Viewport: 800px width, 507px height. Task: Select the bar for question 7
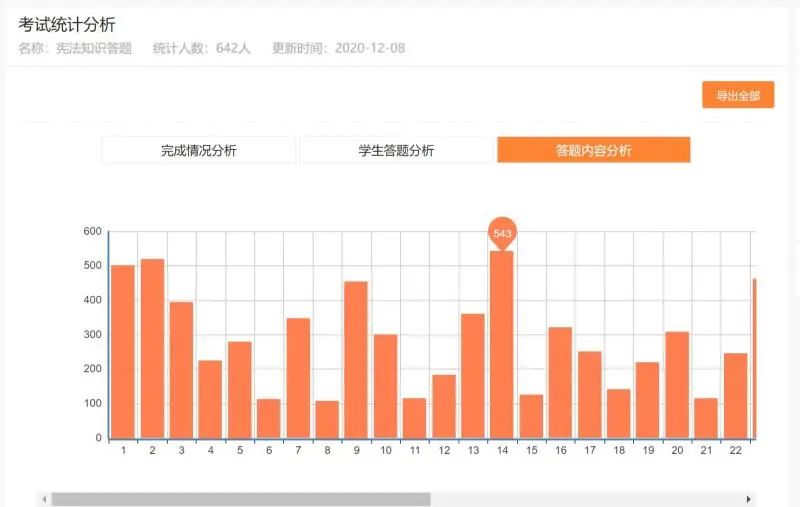pyautogui.click(x=298, y=378)
